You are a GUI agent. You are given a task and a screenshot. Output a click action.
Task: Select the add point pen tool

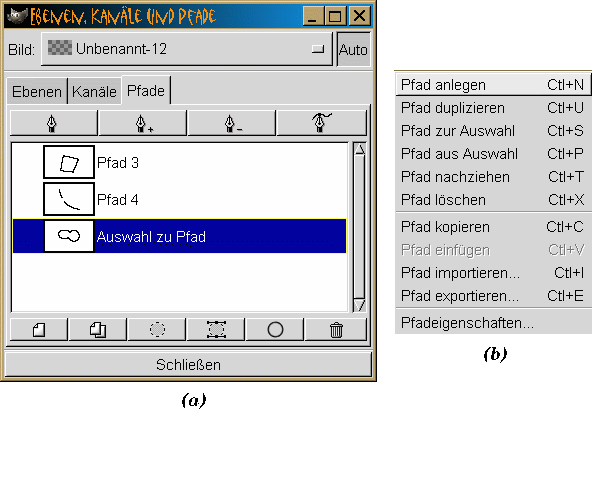pyautogui.click(x=143, y=122)
